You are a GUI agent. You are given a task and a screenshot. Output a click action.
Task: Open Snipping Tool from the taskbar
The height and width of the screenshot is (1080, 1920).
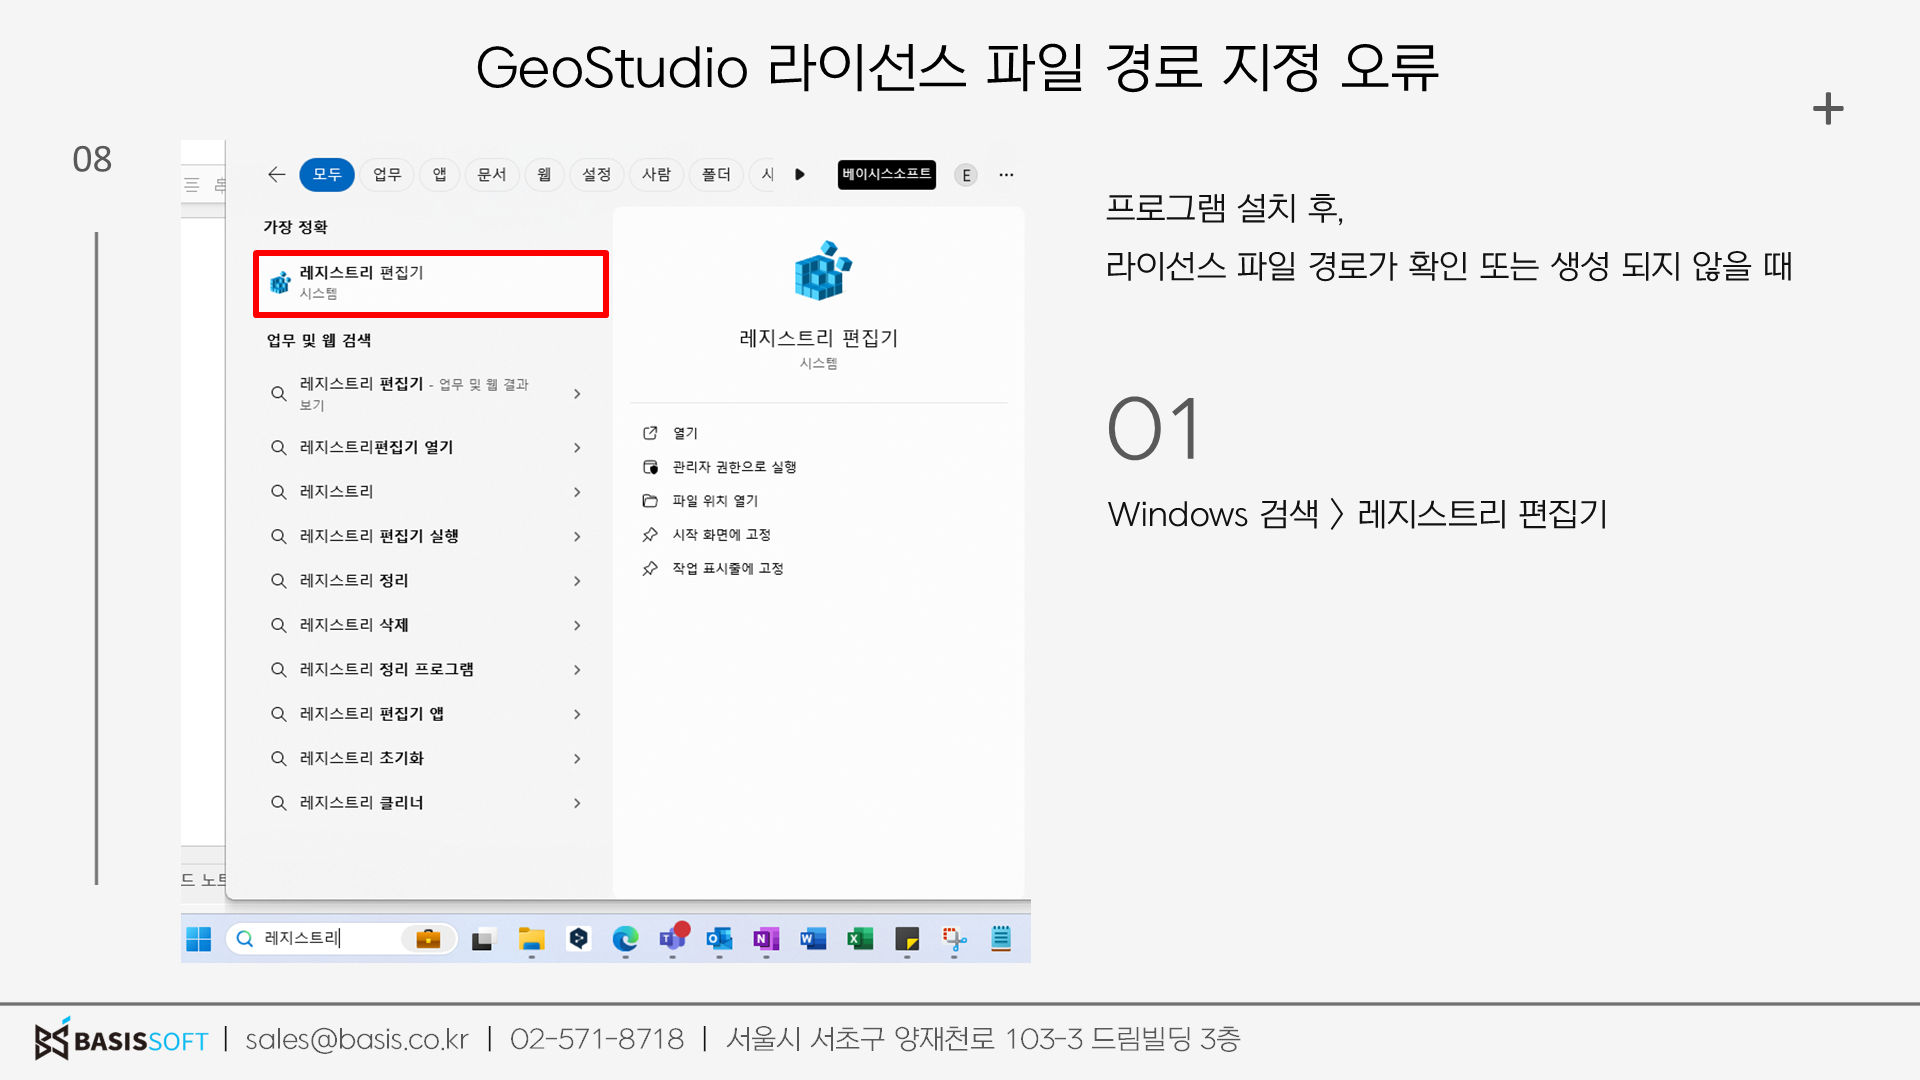click(954, 939)
